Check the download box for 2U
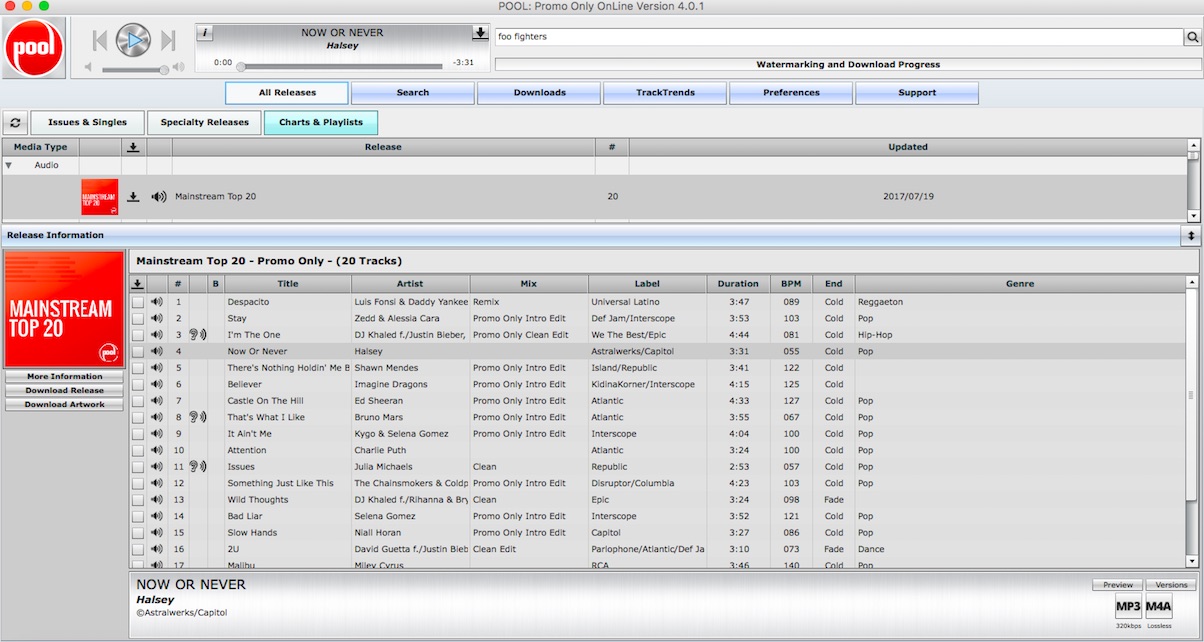This screenshot has width=1204, height=642. pos(138,549)
